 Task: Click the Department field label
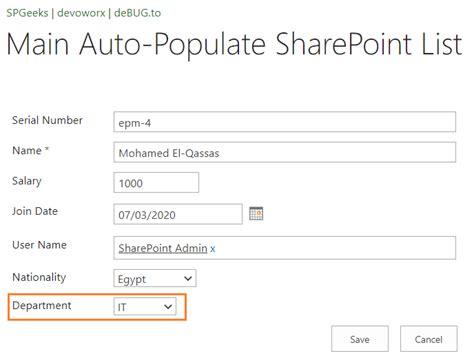pos(42,305)
